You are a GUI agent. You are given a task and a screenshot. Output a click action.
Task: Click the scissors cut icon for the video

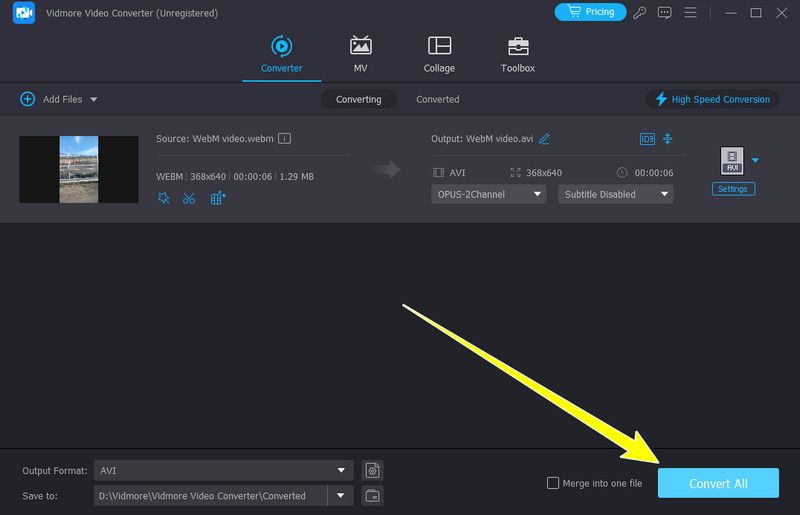(189, 198)
